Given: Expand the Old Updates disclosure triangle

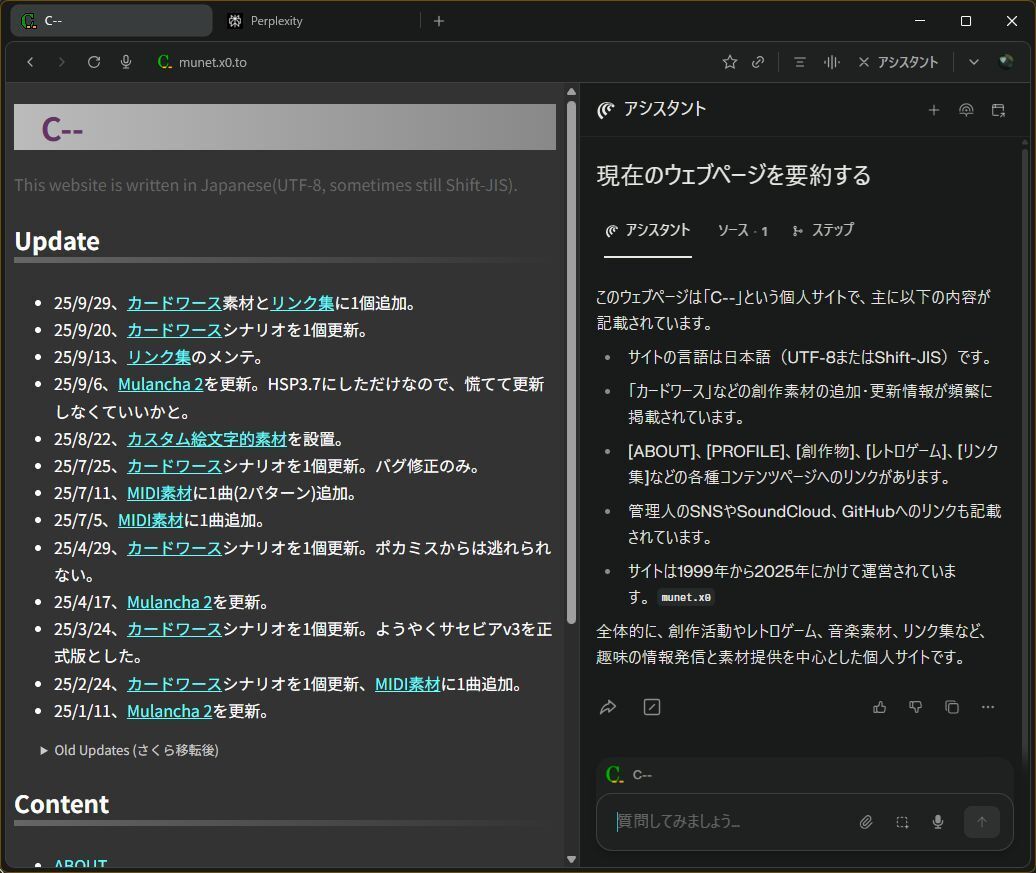Looking at the screenshot, I should [44, 750].
